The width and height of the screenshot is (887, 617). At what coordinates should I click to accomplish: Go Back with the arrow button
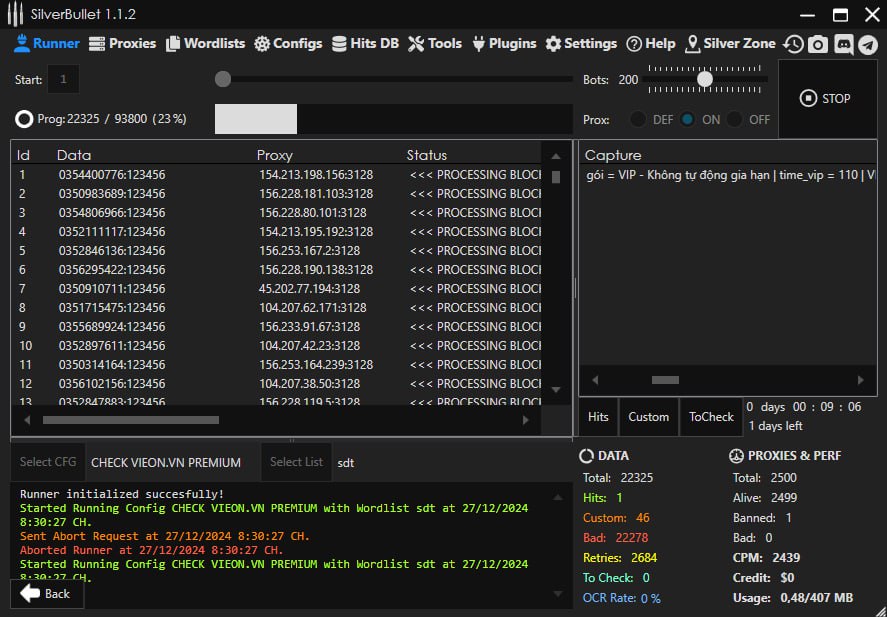47,593
